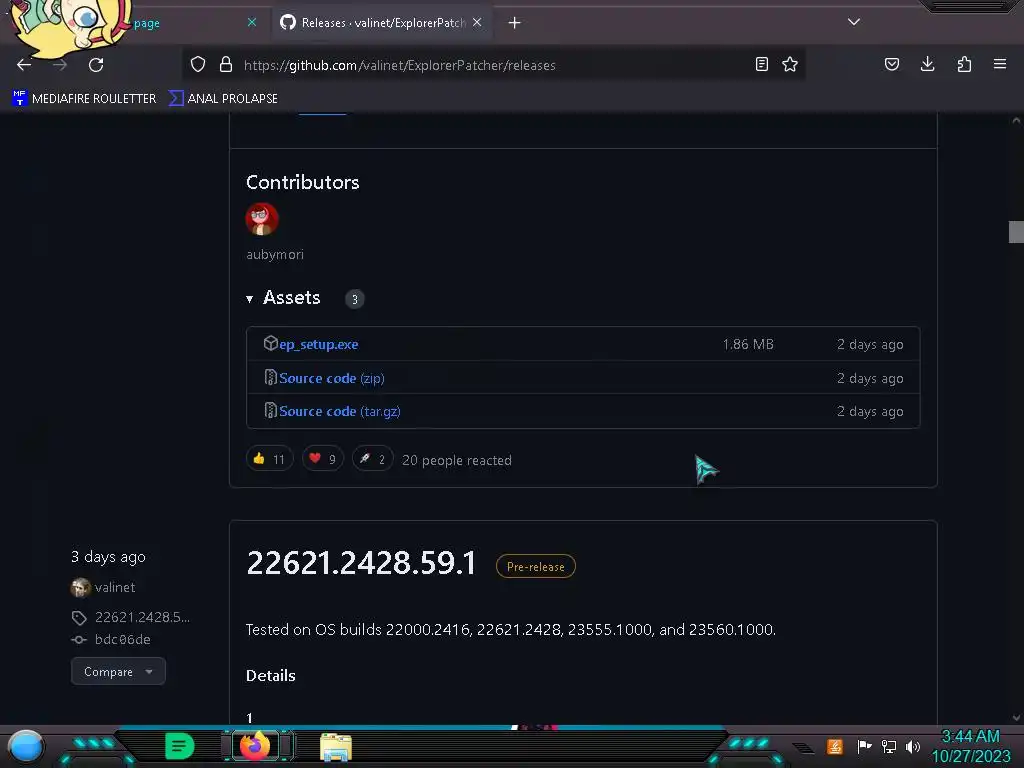
Task: Open the tracking protection shield icon
Action: point(198,64)
